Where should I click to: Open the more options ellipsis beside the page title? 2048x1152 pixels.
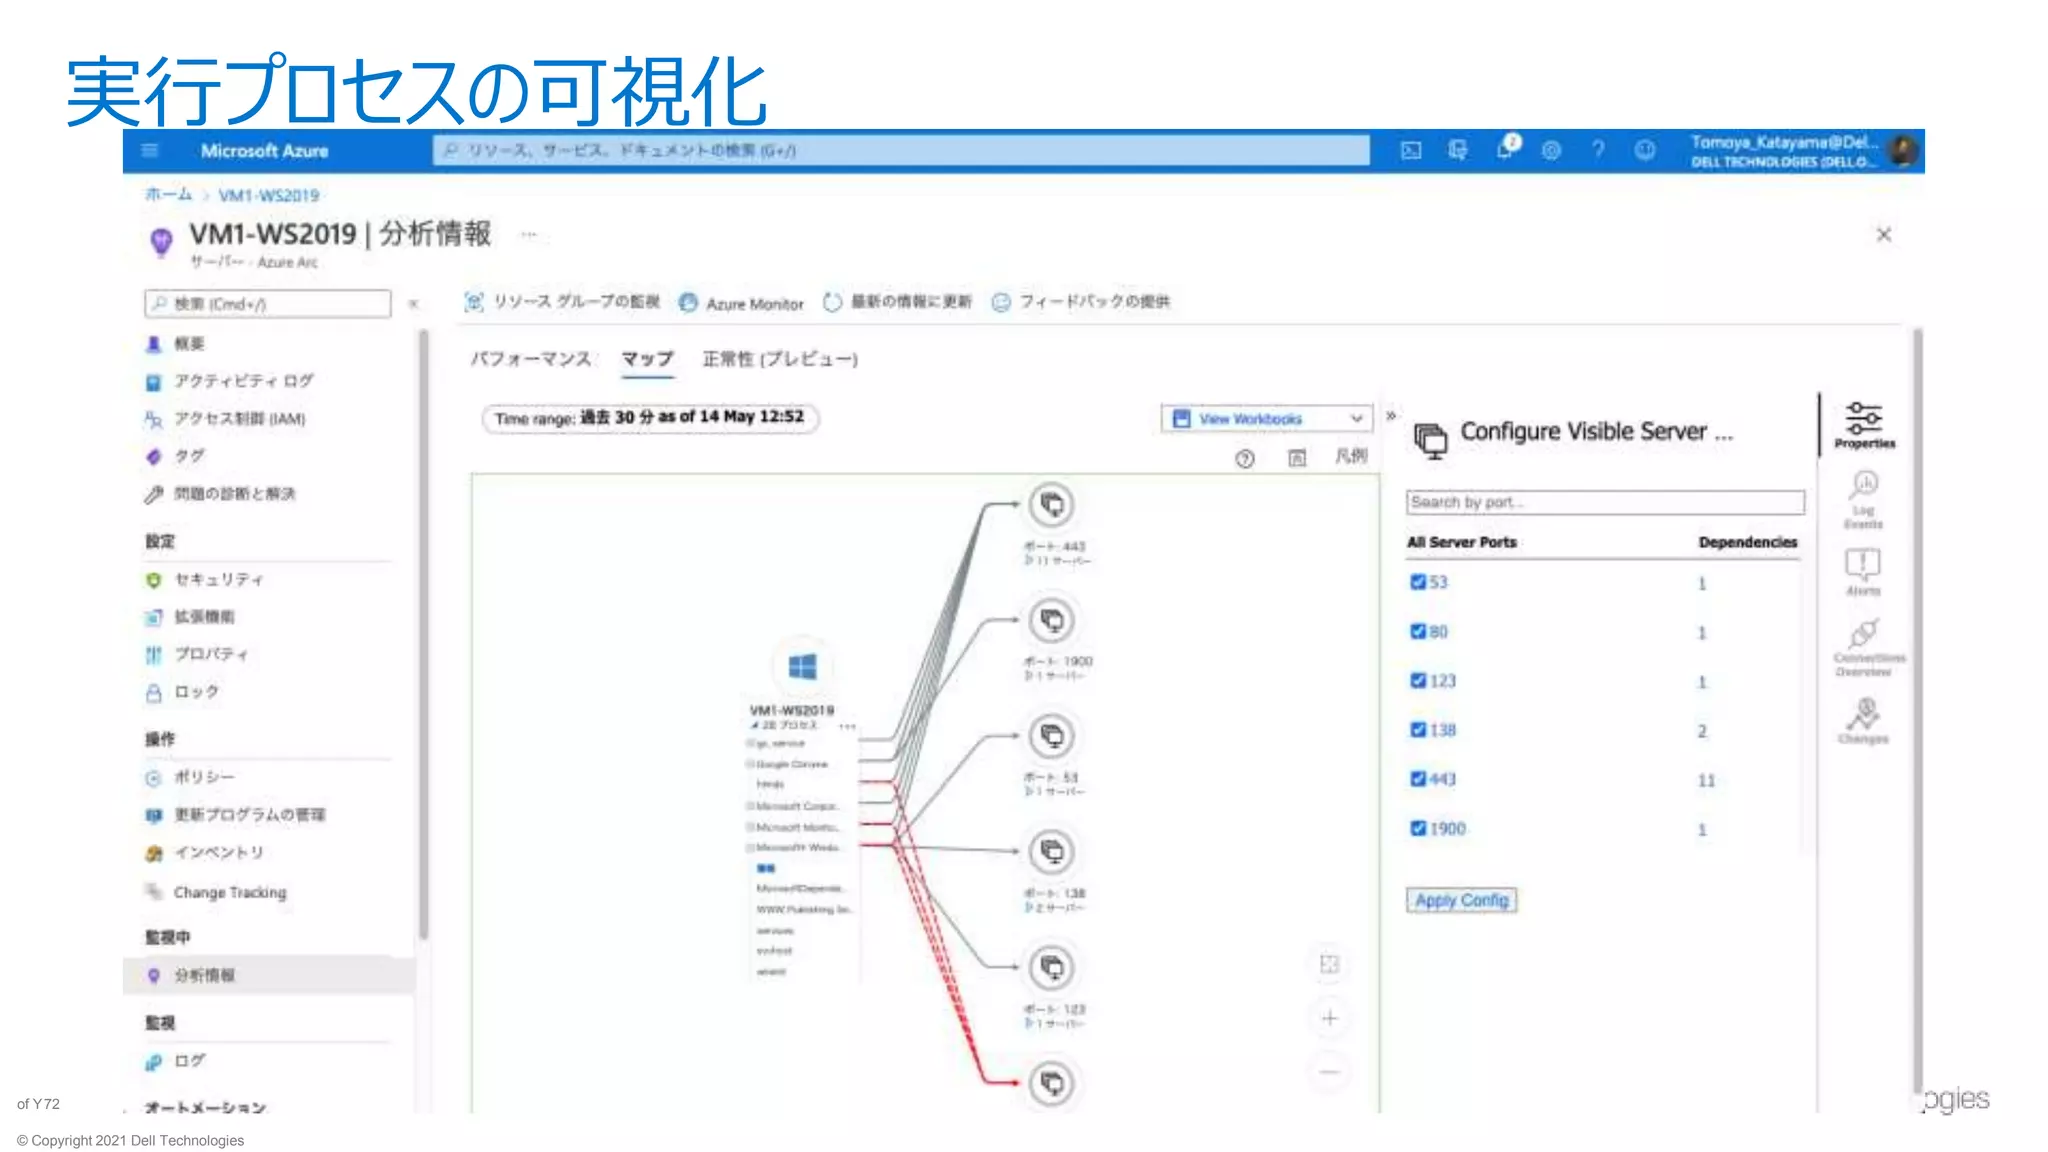click(x=529, y=235)
